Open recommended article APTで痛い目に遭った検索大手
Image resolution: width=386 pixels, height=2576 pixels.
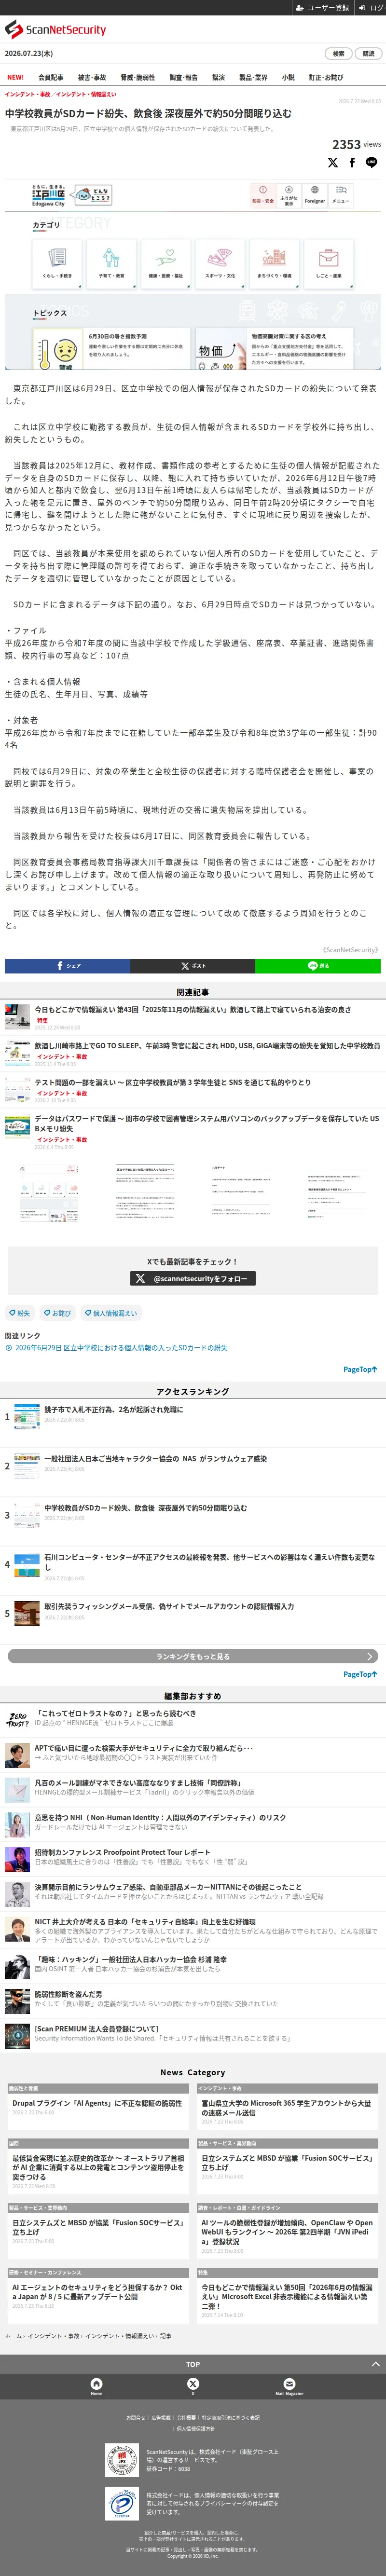pyautogui.click(x=143, y=1748)
